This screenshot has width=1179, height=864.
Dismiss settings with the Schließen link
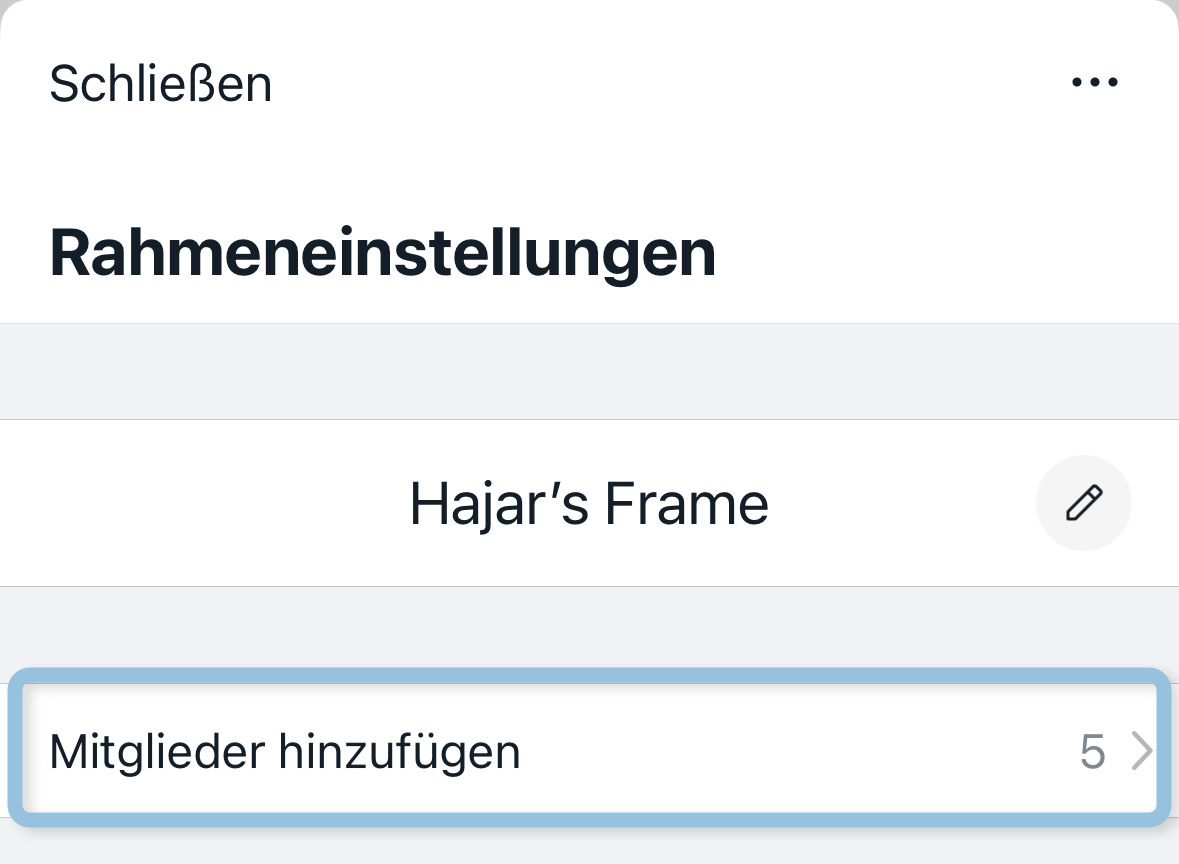click(161, 84)
